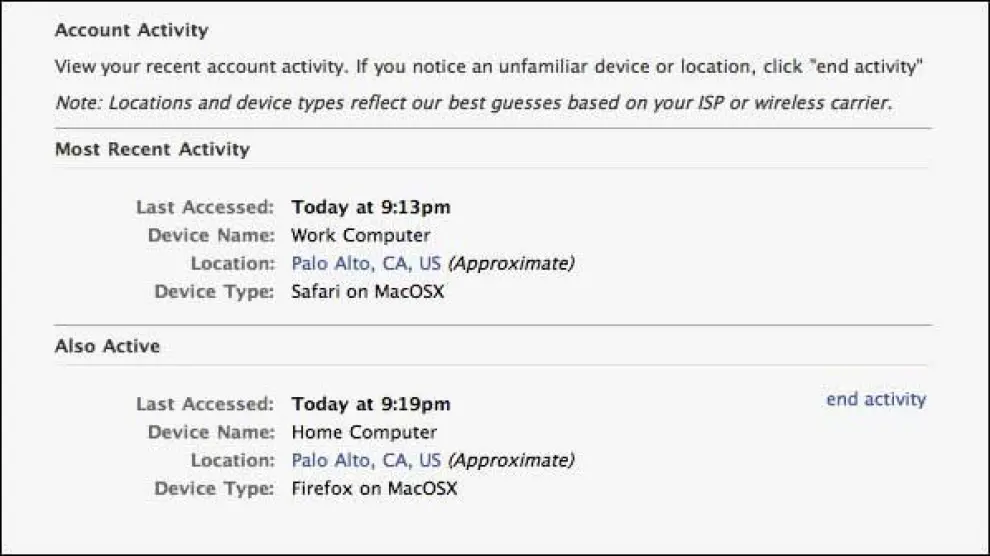
Task: Click the Work Computer device name
Action: pos(360,236)
